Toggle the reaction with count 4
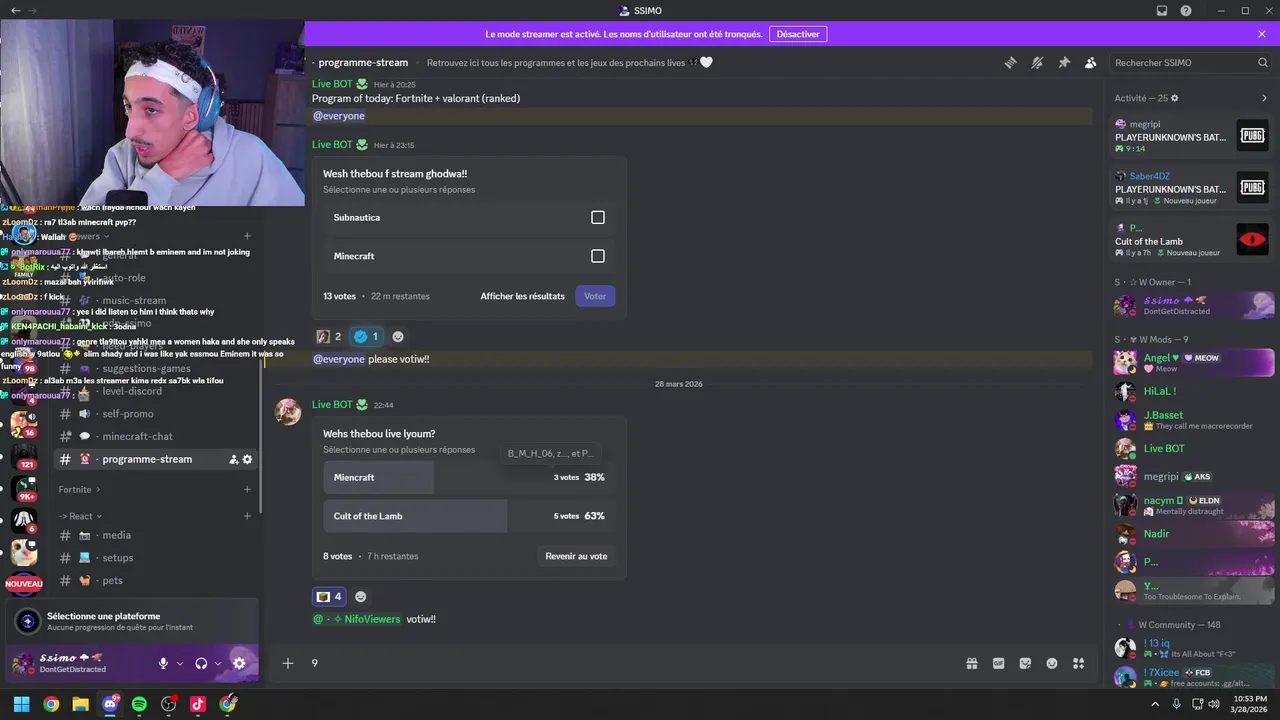Screen dimensions: 1280x720 (329, 596)
